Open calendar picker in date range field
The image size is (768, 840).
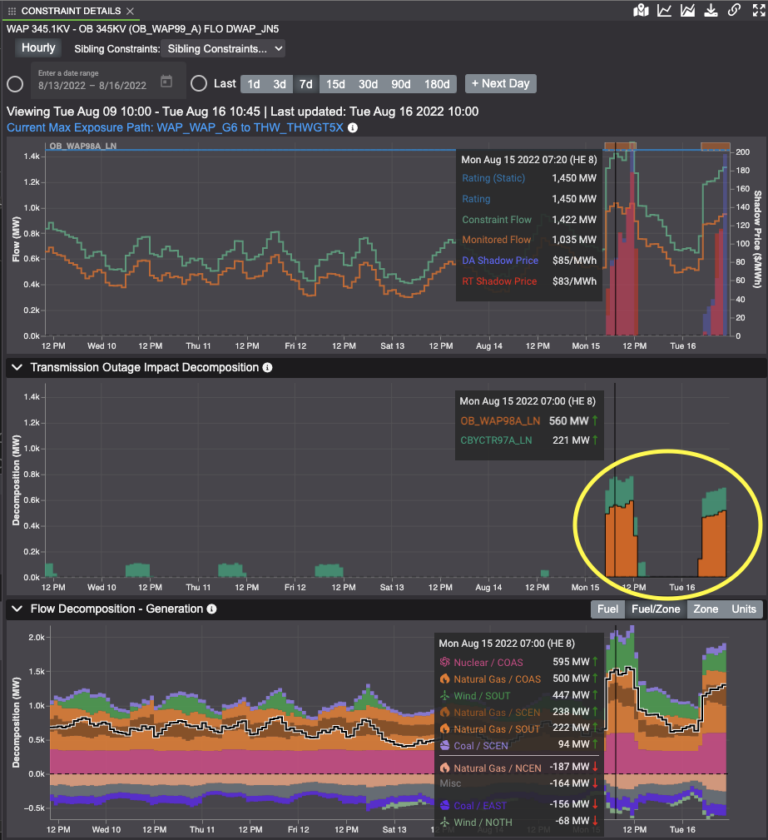tap(167, 82)
